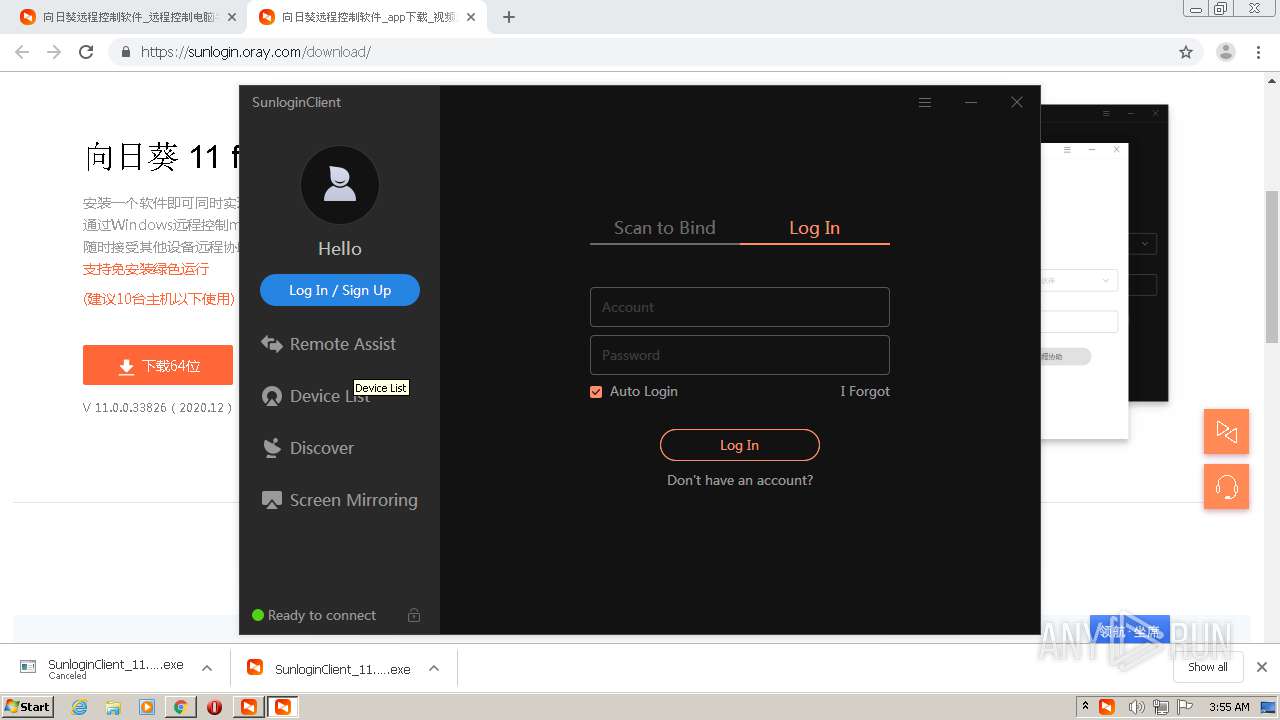
Task: Click the Action Center flag tray icon
Action: point(1186,707)
